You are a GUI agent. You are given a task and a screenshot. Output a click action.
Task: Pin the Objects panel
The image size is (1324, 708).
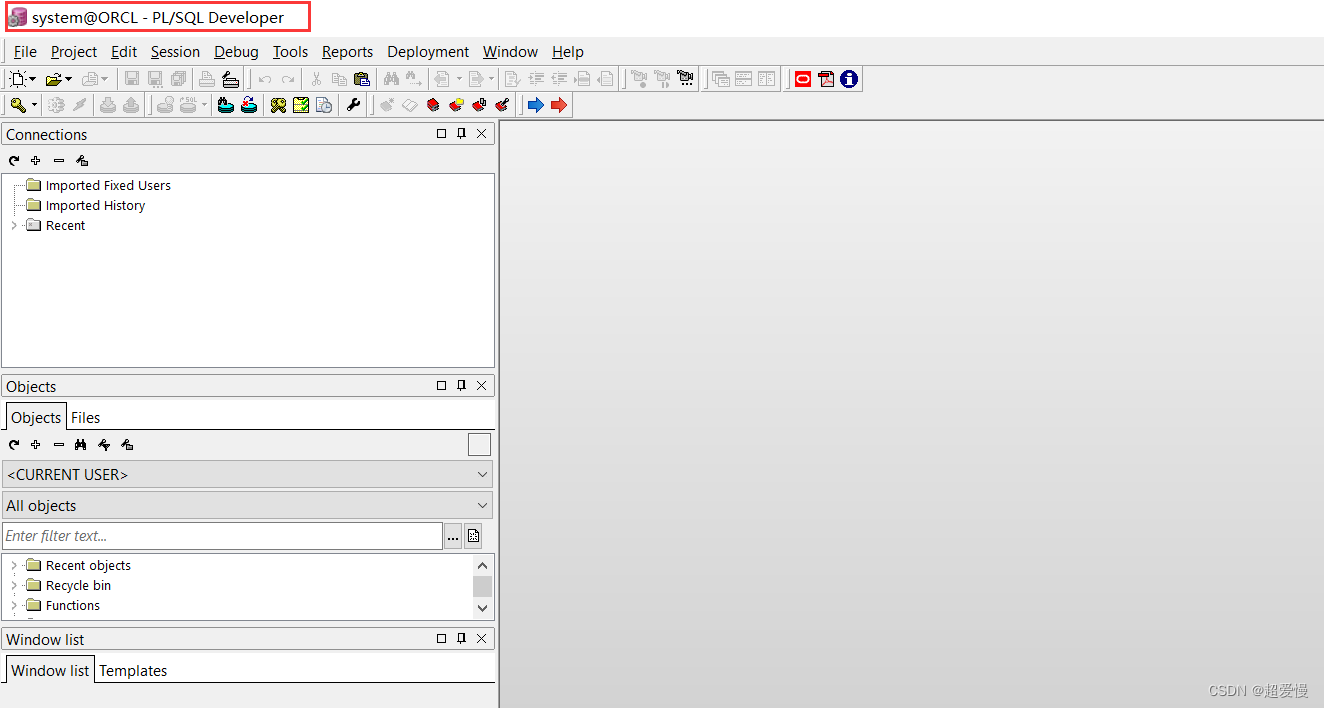[x=461, y=386]
